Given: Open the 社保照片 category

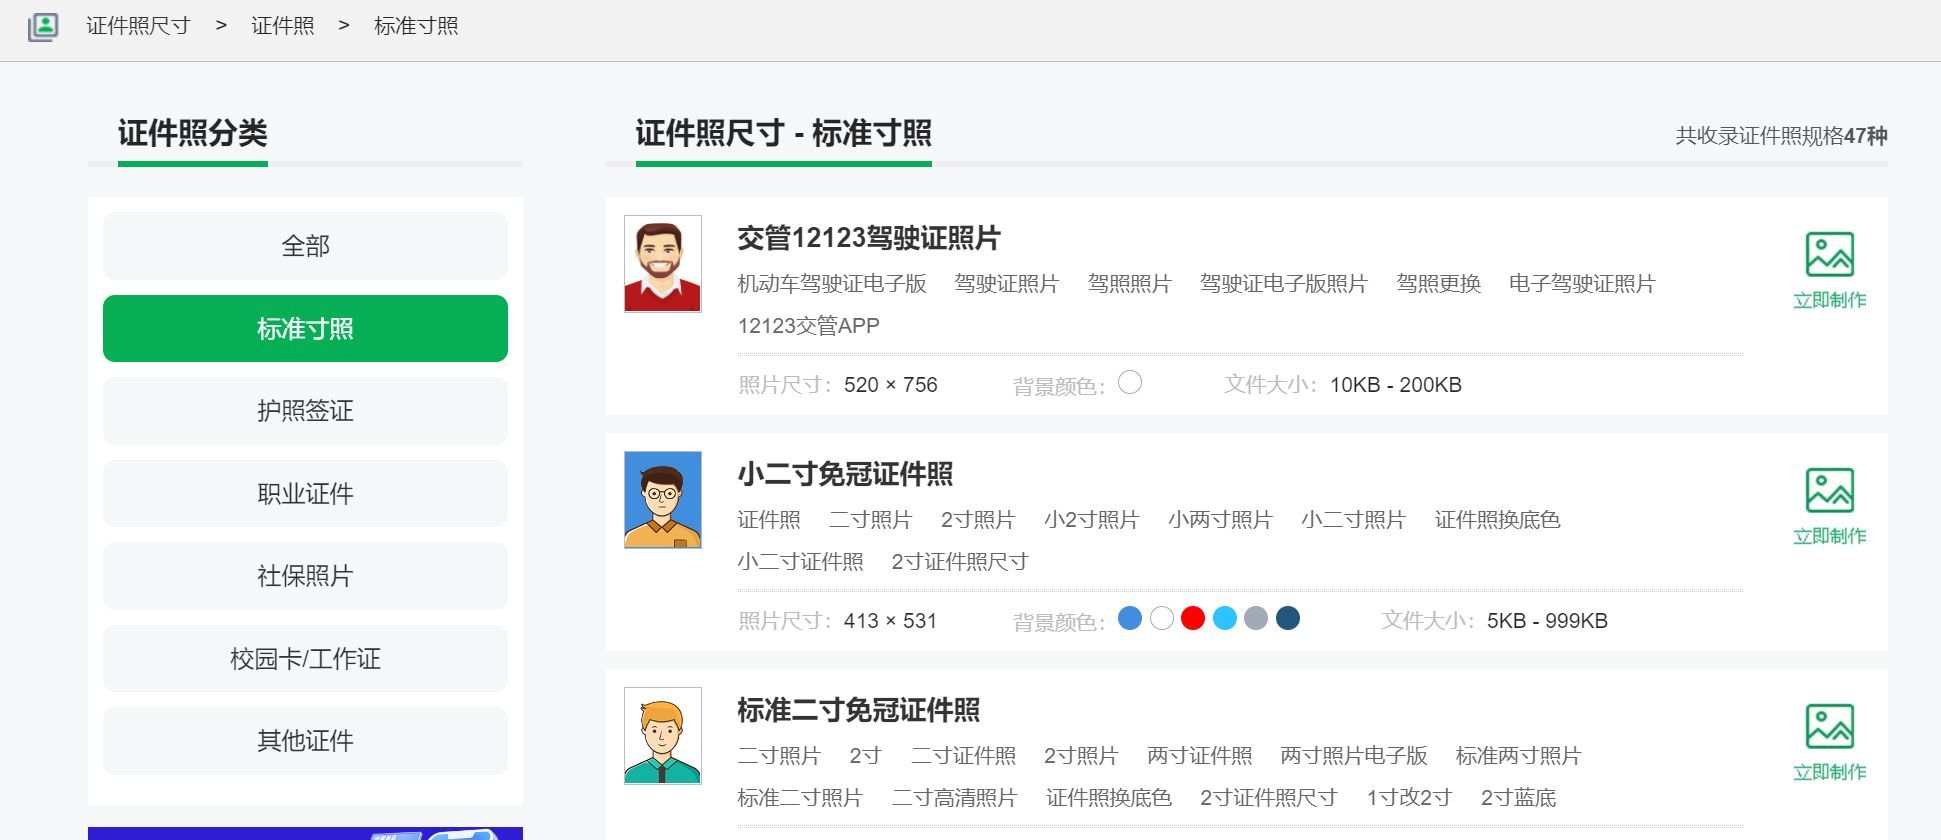Looking at the screenshot, I should click(305, 576).
